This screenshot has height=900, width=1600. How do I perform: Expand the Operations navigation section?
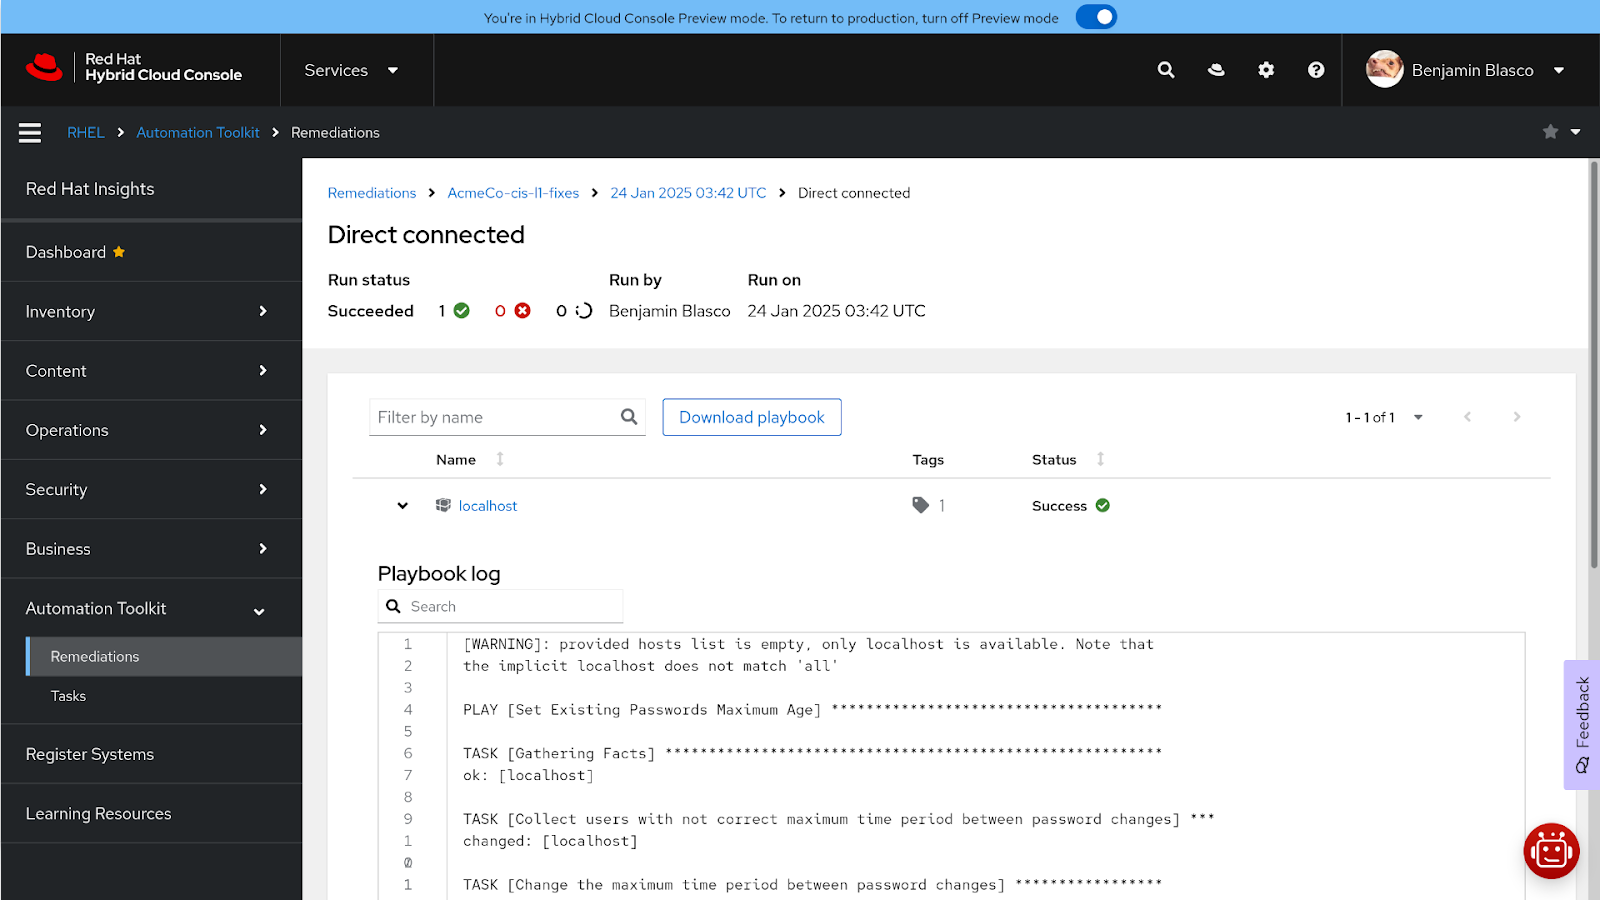[x=151, y=430]
